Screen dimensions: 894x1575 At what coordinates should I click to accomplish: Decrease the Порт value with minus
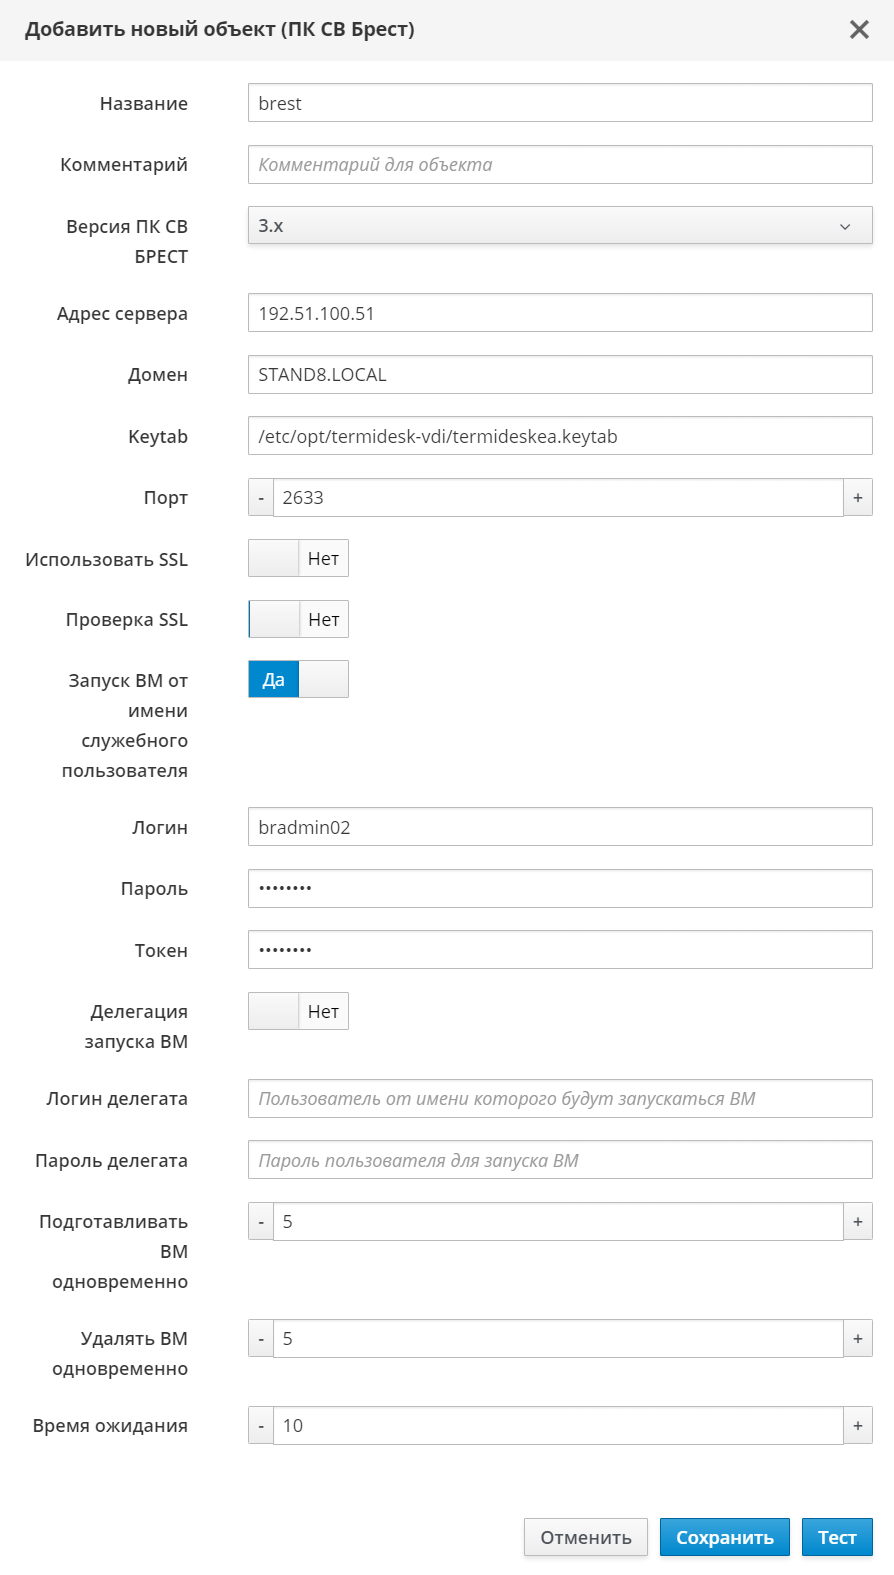tap(261, 498)
